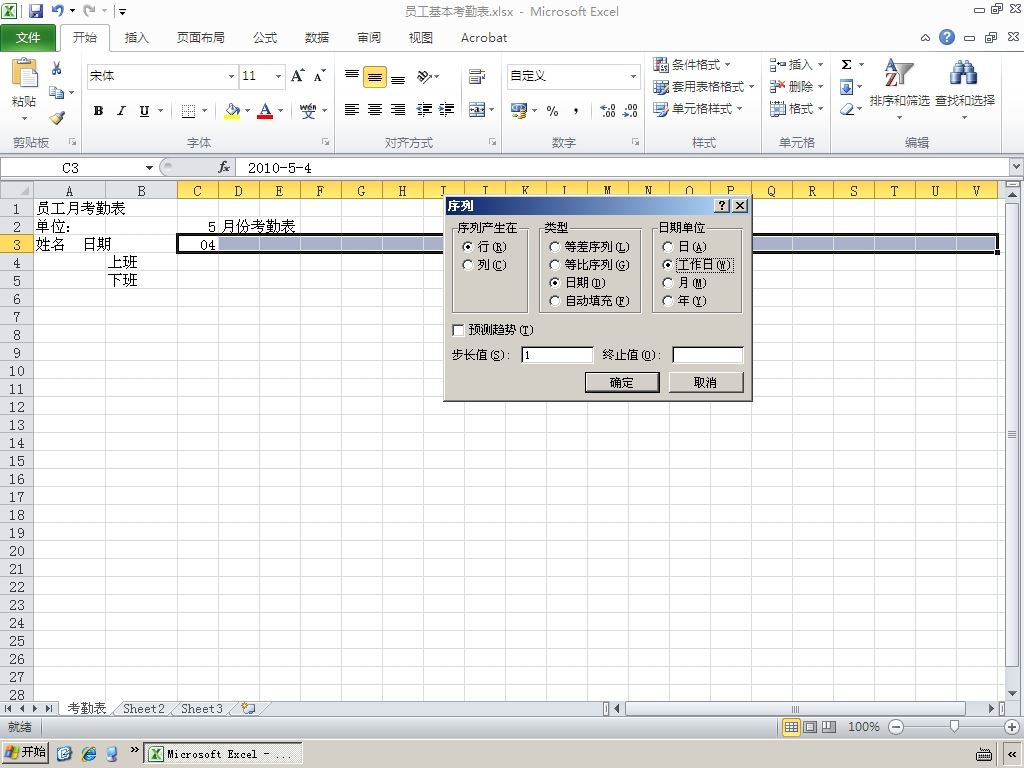Click the Paste clipboard icon

click(x=24, y=73)
